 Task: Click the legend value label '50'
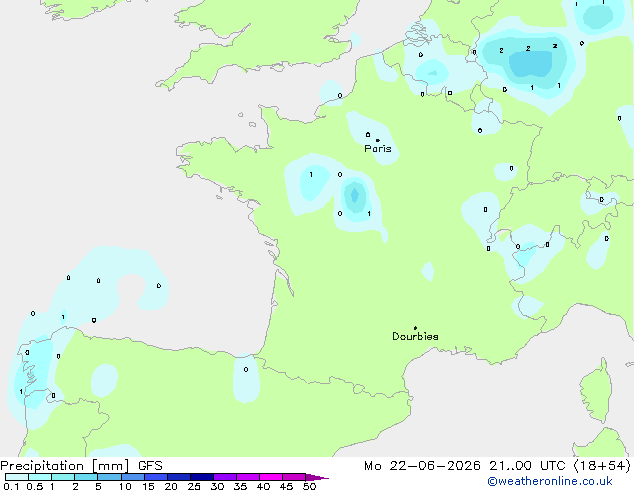coord(309,486)
